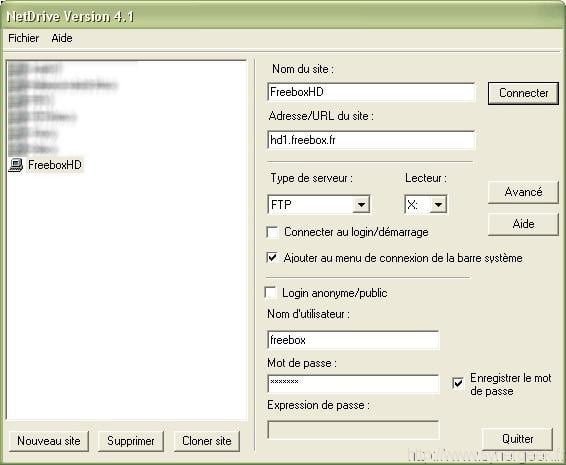Viewport: 566px width, 465px height.
Task: Click the Mot de passe field
Action: pos(353,383)
